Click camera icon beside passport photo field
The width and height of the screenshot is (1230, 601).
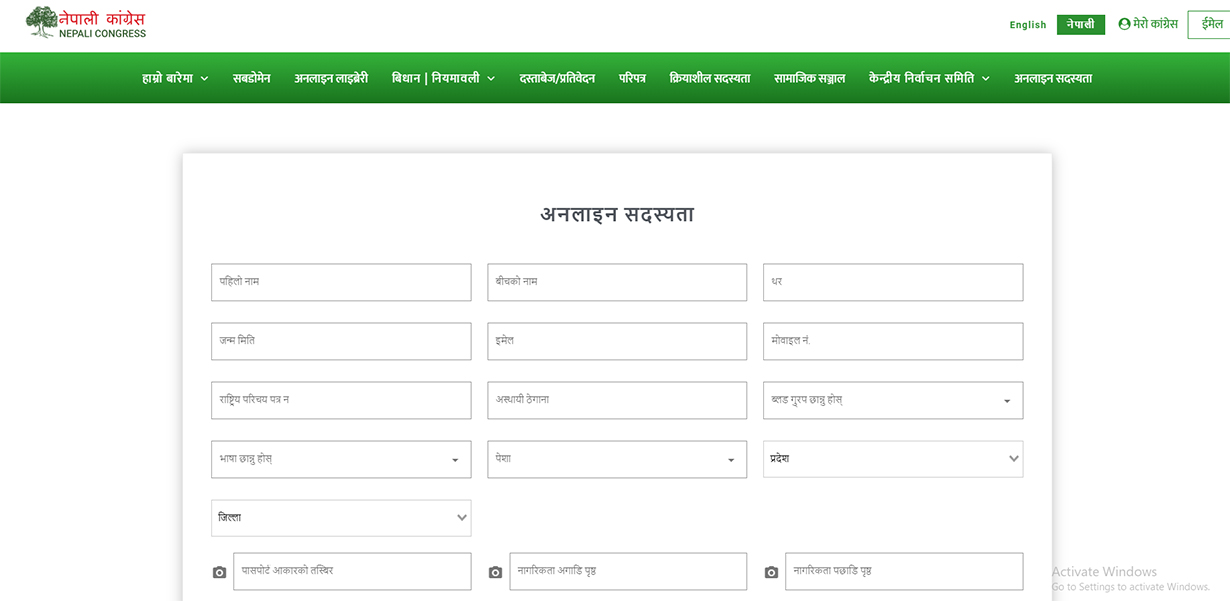coord(220,572)
